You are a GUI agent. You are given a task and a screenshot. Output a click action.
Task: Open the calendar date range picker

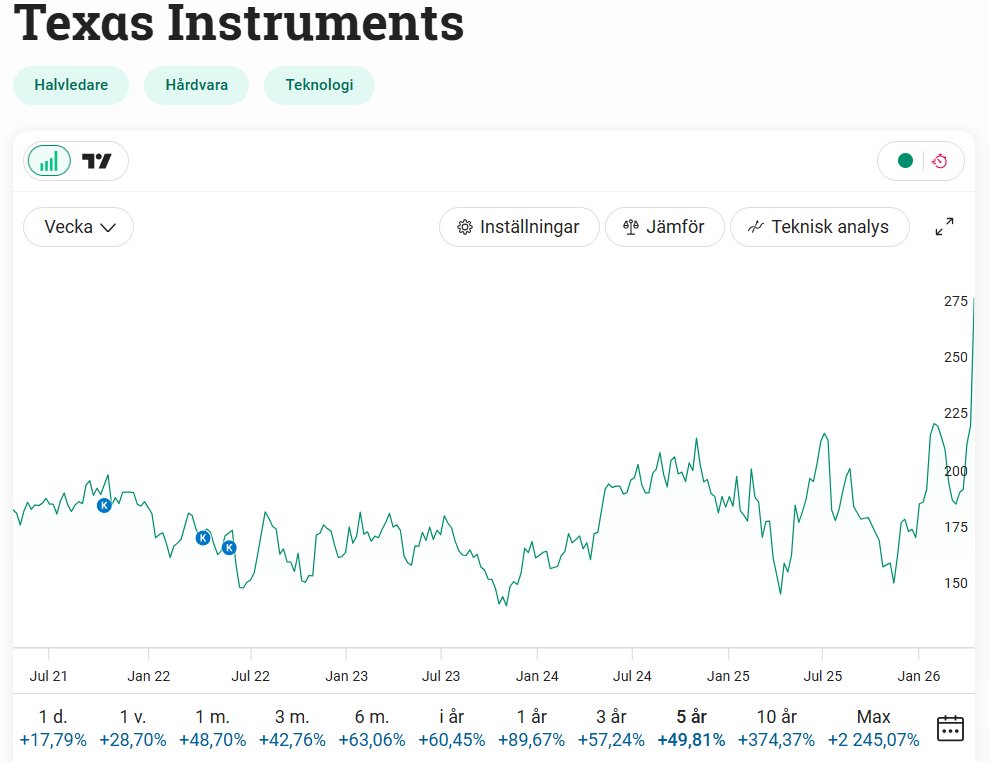(950, 729)
